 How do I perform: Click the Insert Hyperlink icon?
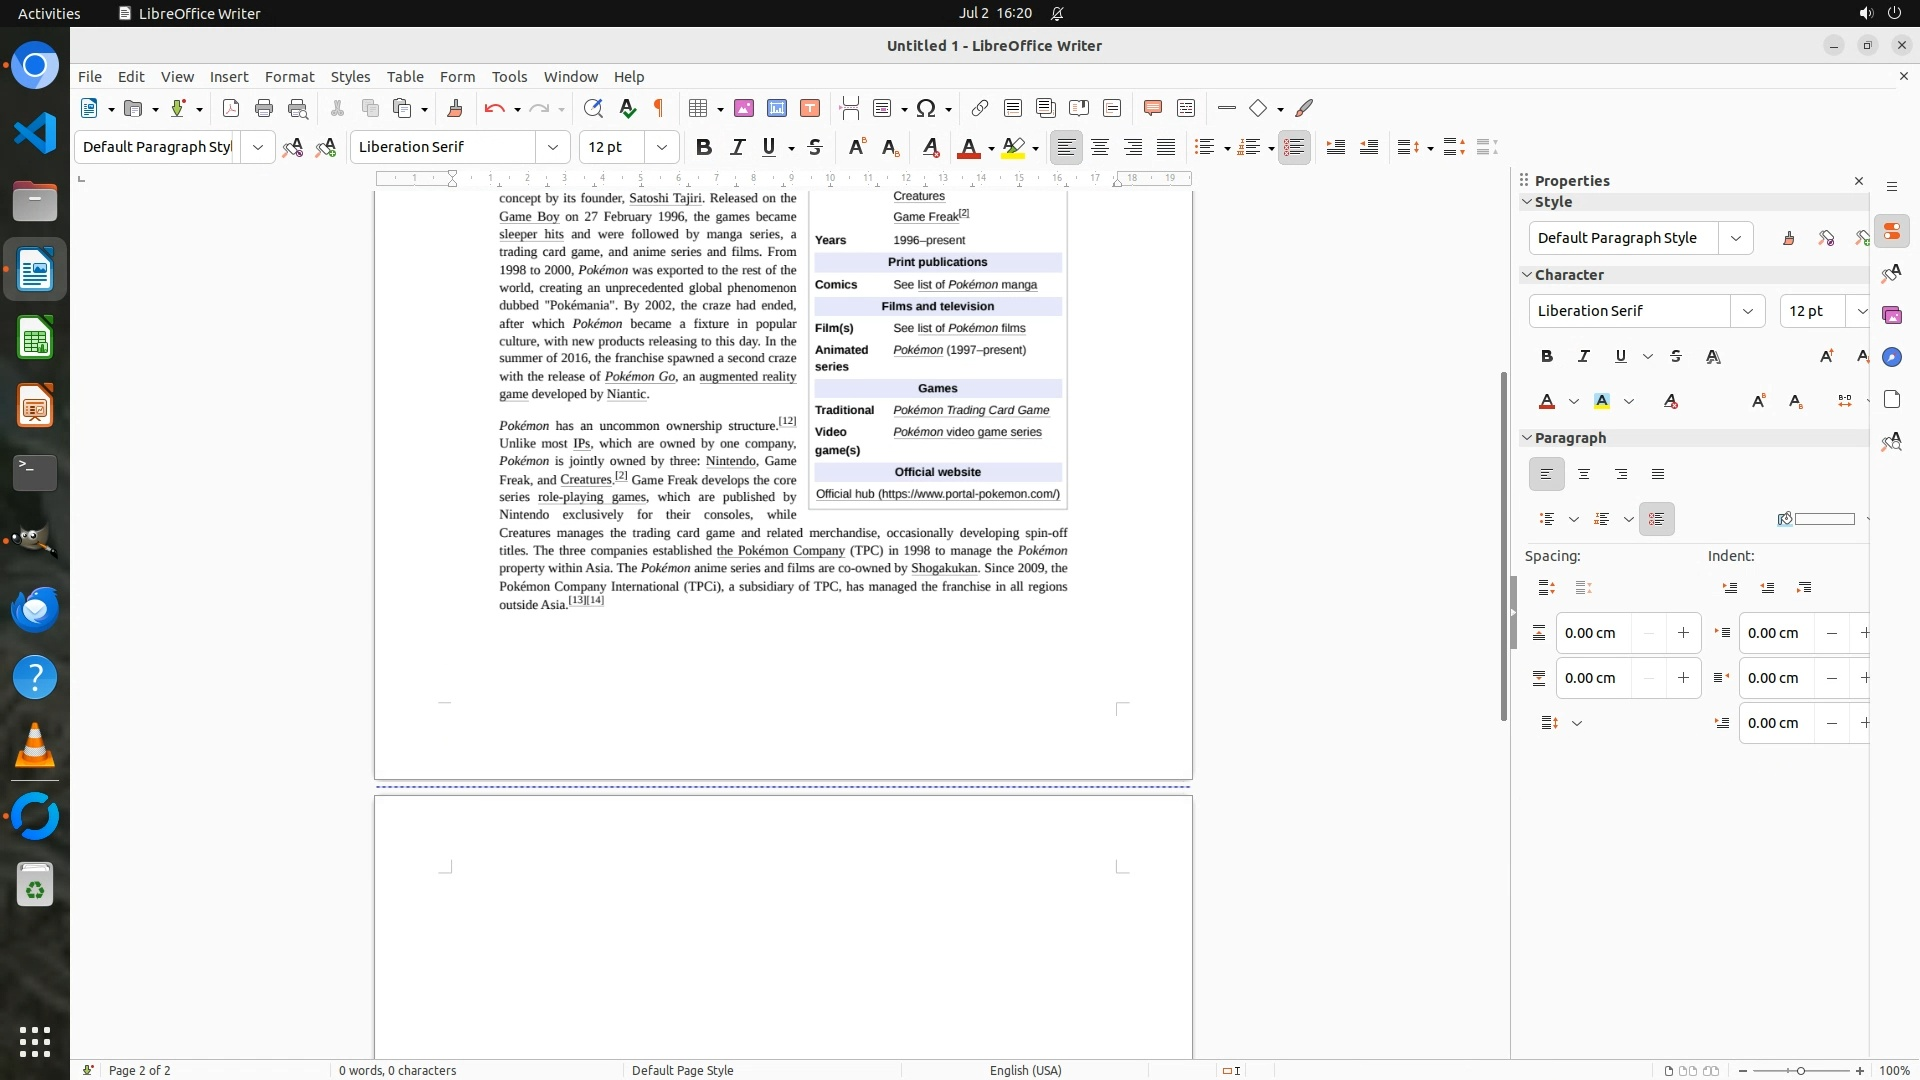pos(980,108)
